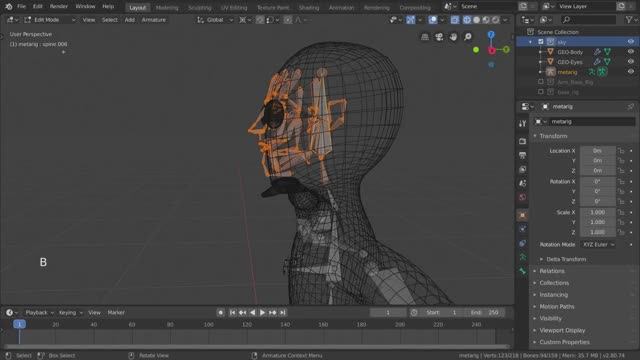
Task: Toggle solid viewport shading mode
Action: coord(476,20)
